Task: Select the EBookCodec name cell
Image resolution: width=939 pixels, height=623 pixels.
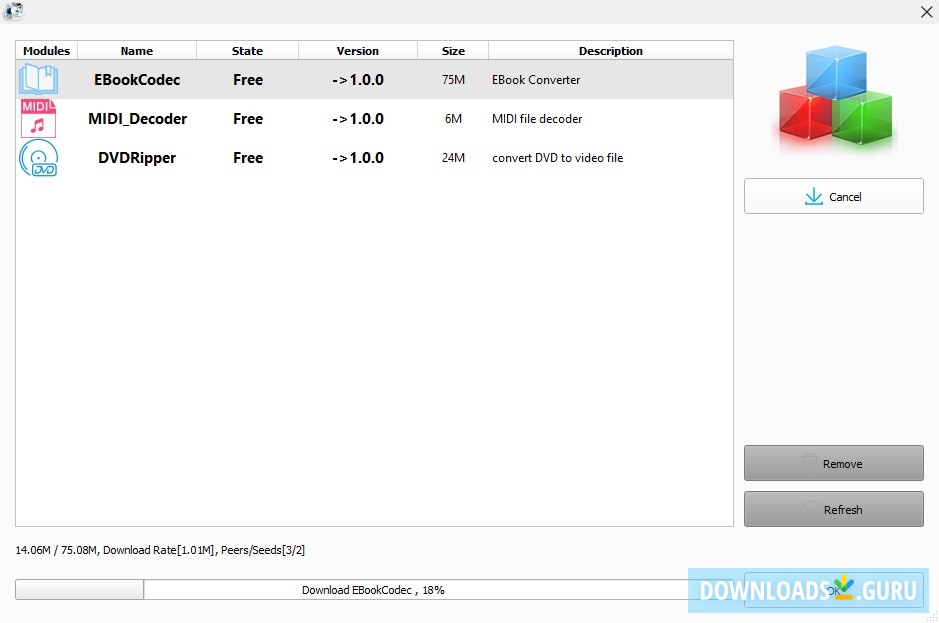Action: [x=137, y=80]
